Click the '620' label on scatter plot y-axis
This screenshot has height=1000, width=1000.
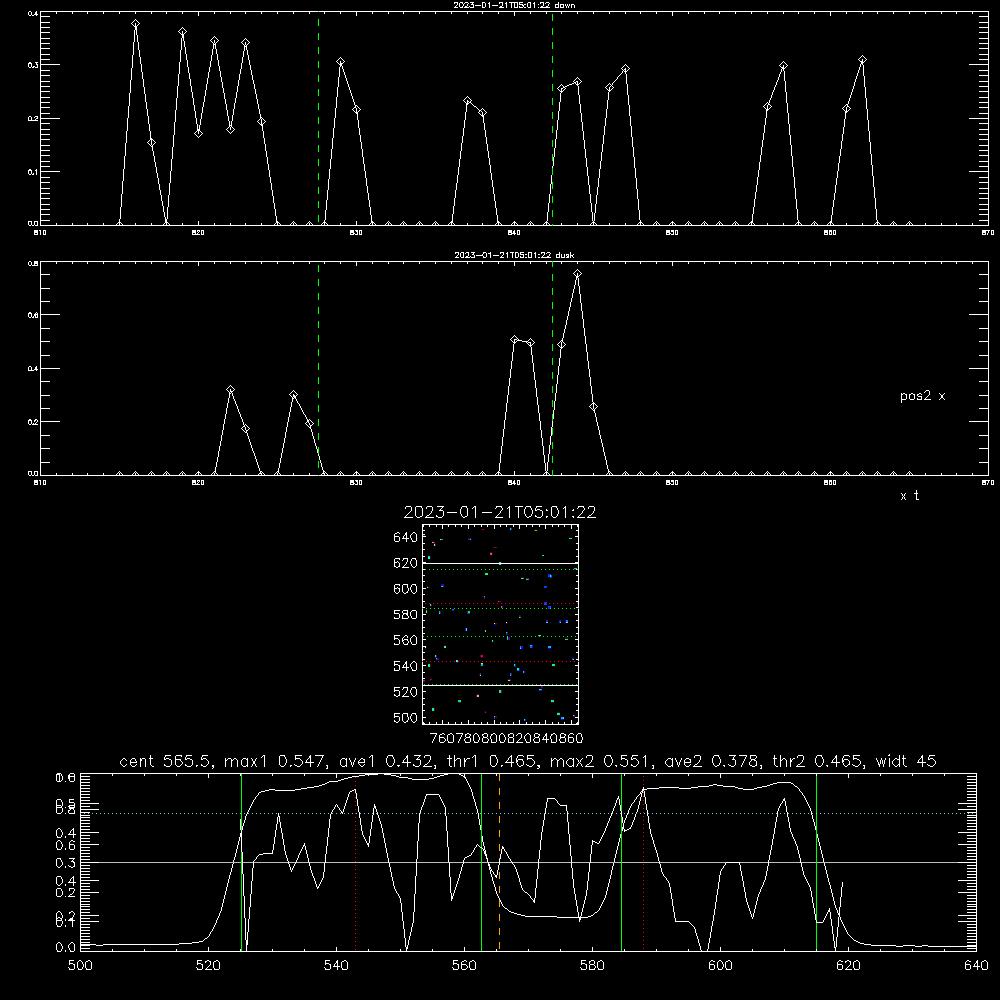(406, 563)
